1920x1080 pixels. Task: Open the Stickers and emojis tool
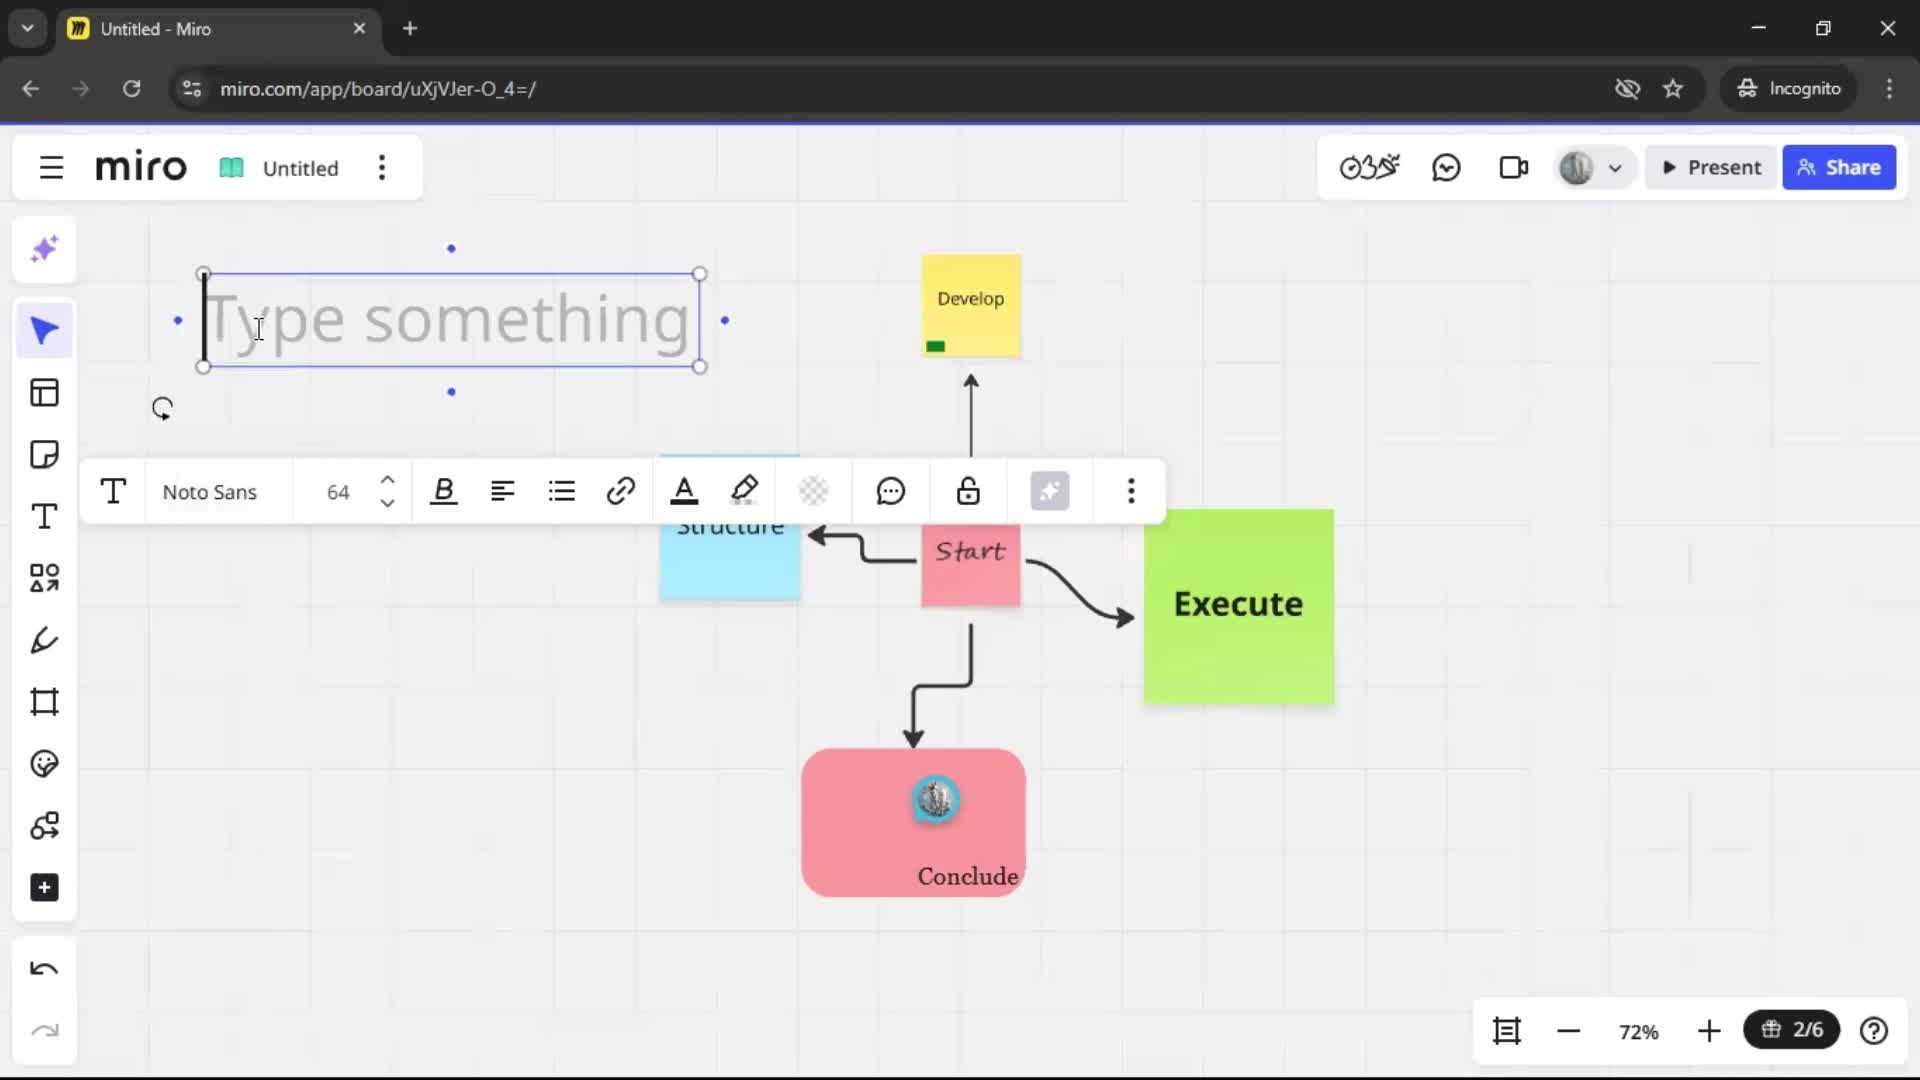(x=44, y=764)
